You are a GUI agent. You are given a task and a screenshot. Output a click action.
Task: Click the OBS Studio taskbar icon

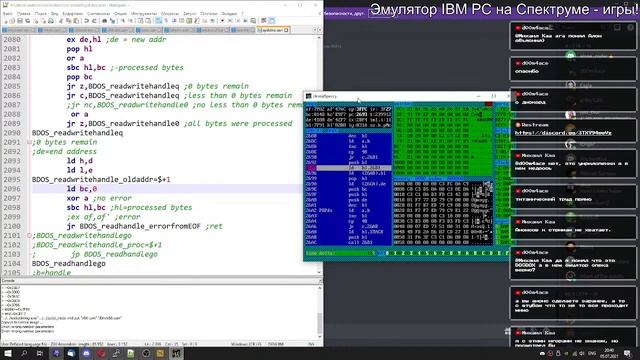[146, 353]
